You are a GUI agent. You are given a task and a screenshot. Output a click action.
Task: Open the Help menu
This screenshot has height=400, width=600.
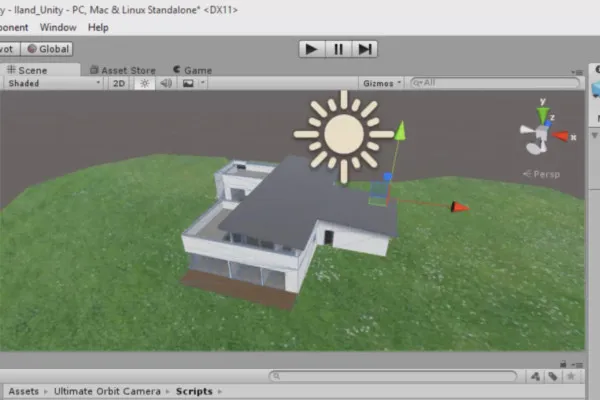pos(98,28)
